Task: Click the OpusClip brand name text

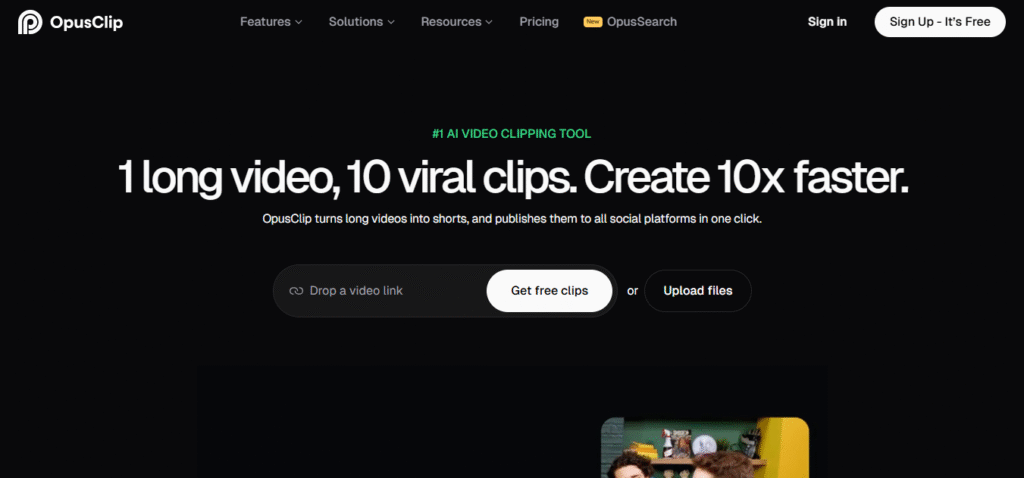Action: pos(86,22)
